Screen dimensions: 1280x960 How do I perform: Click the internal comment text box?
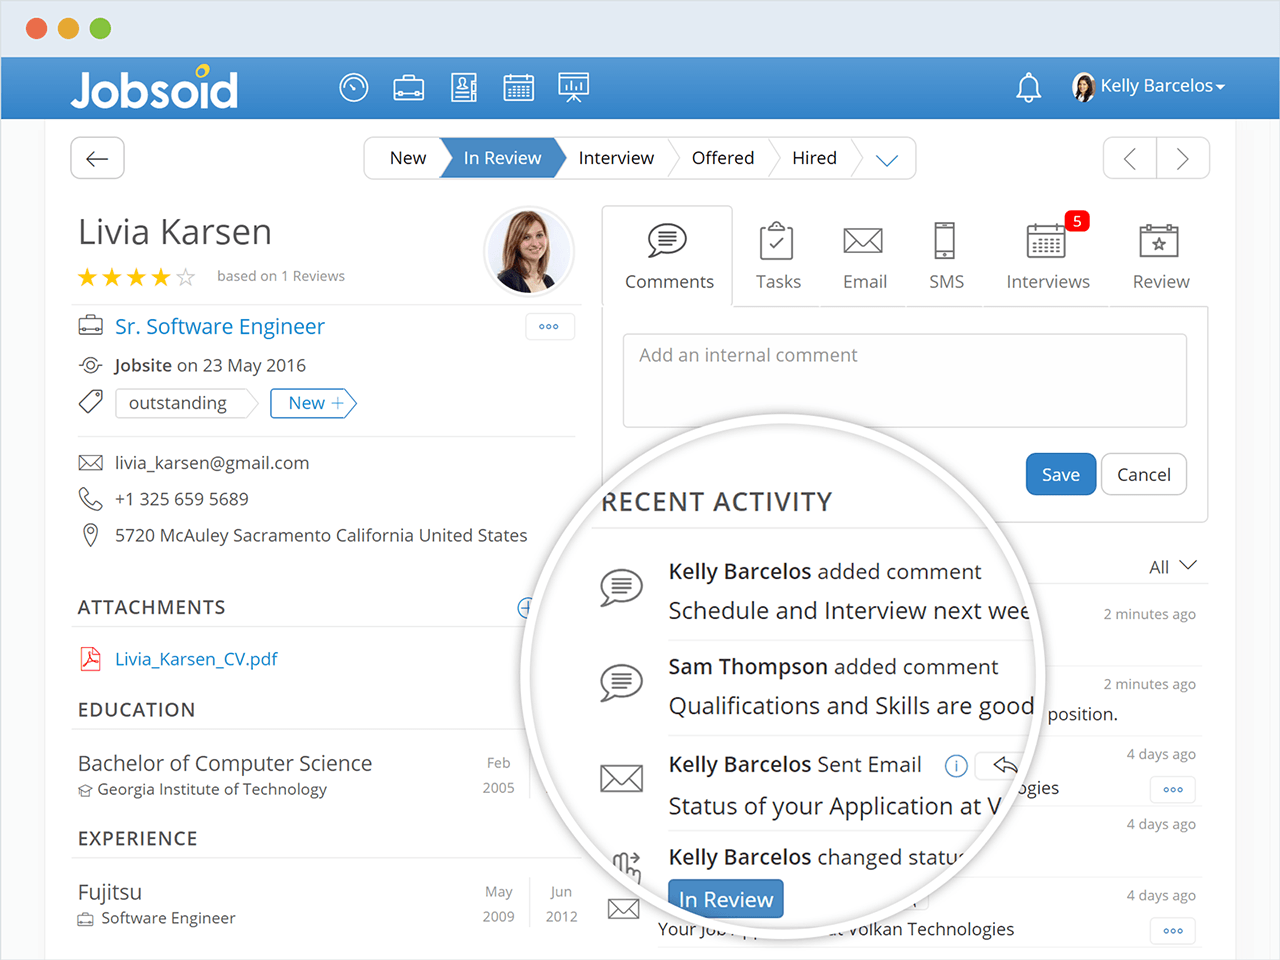point(905,380)
